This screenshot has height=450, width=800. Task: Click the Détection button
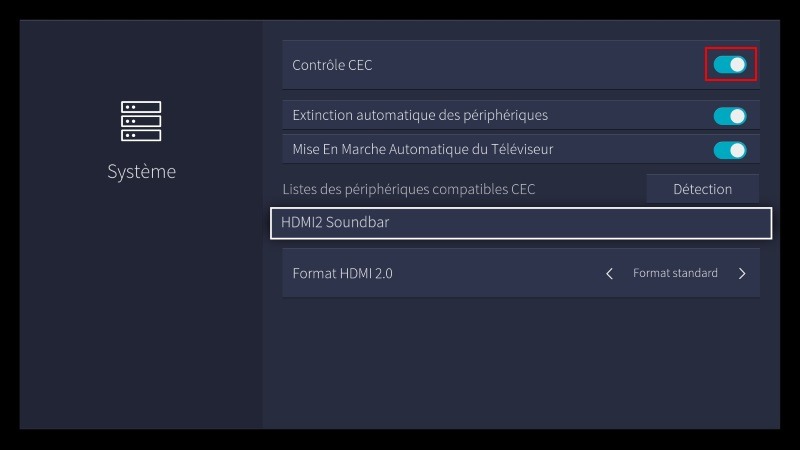point(702,189)
